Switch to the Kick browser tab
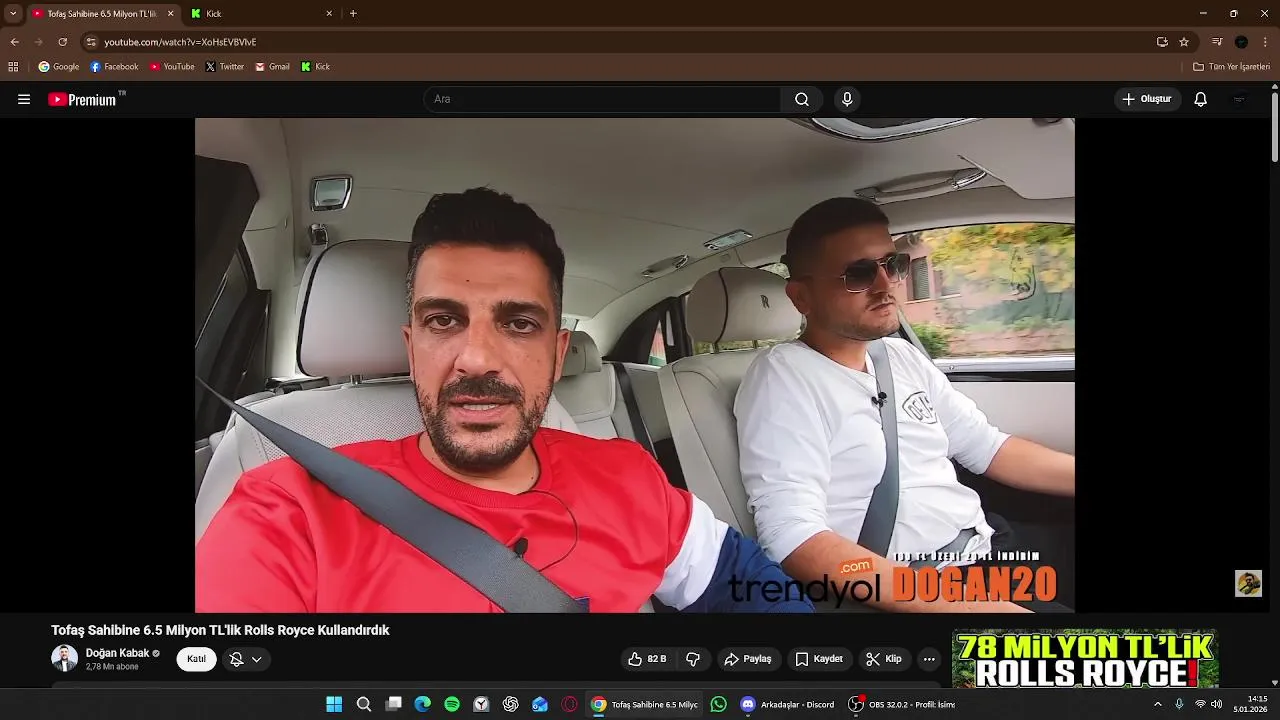 click(x=262, y=14)
